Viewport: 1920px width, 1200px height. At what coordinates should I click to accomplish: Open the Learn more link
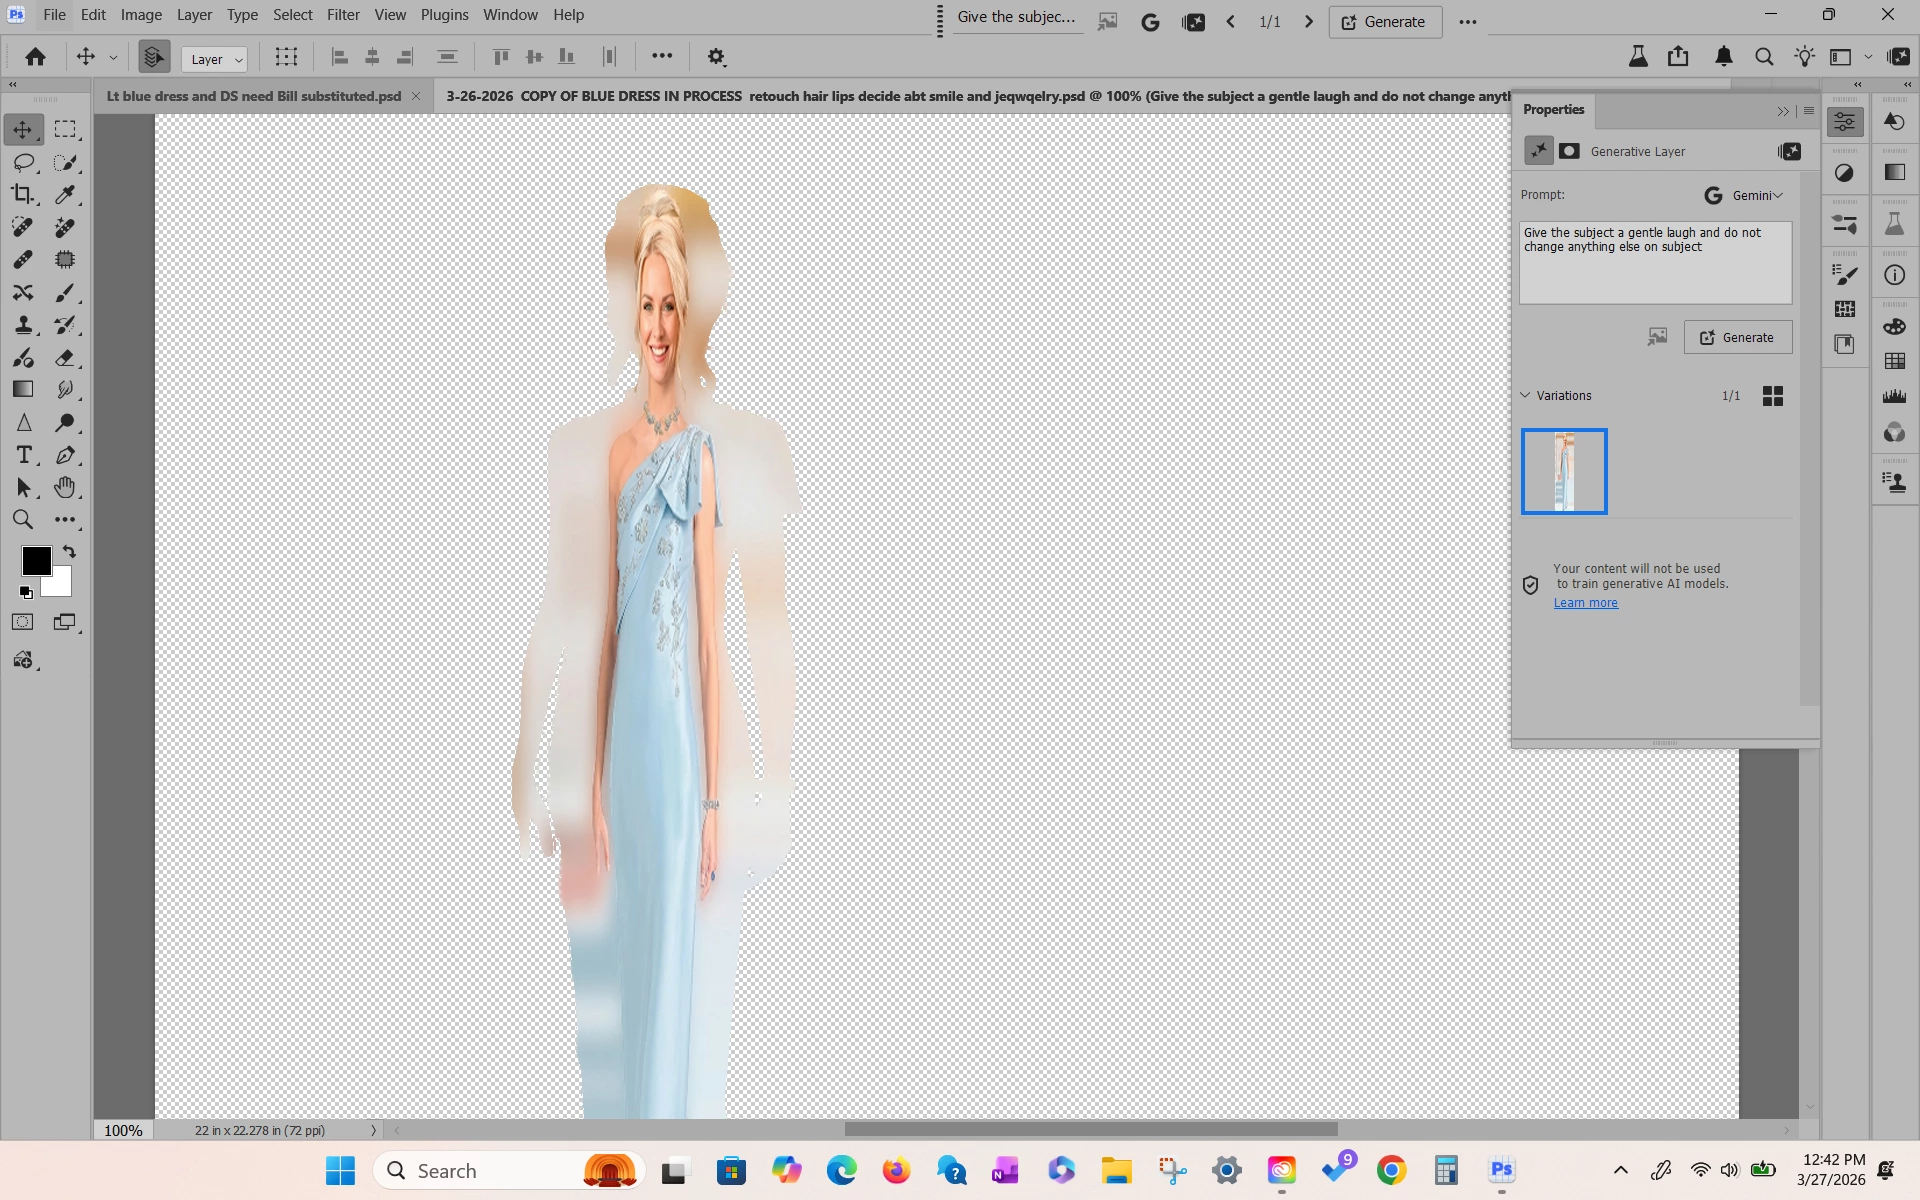[1585, 603]
